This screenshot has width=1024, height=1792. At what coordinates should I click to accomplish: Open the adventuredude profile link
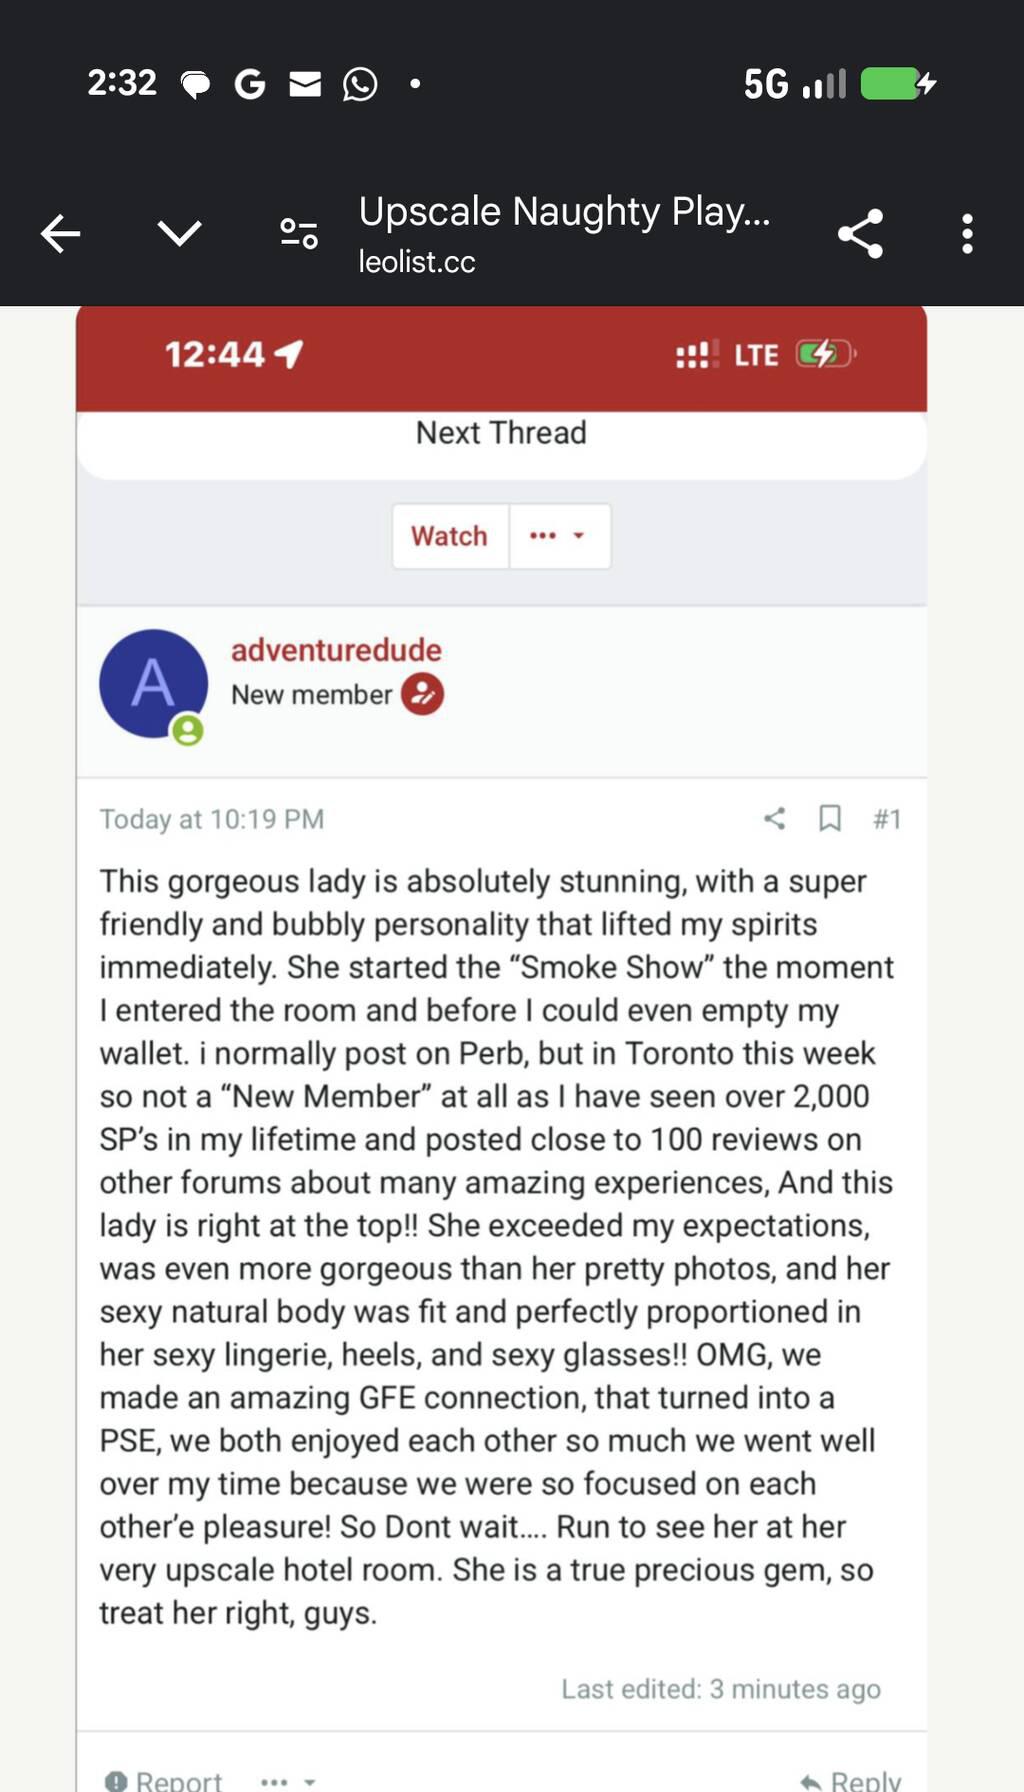point(336,650)
